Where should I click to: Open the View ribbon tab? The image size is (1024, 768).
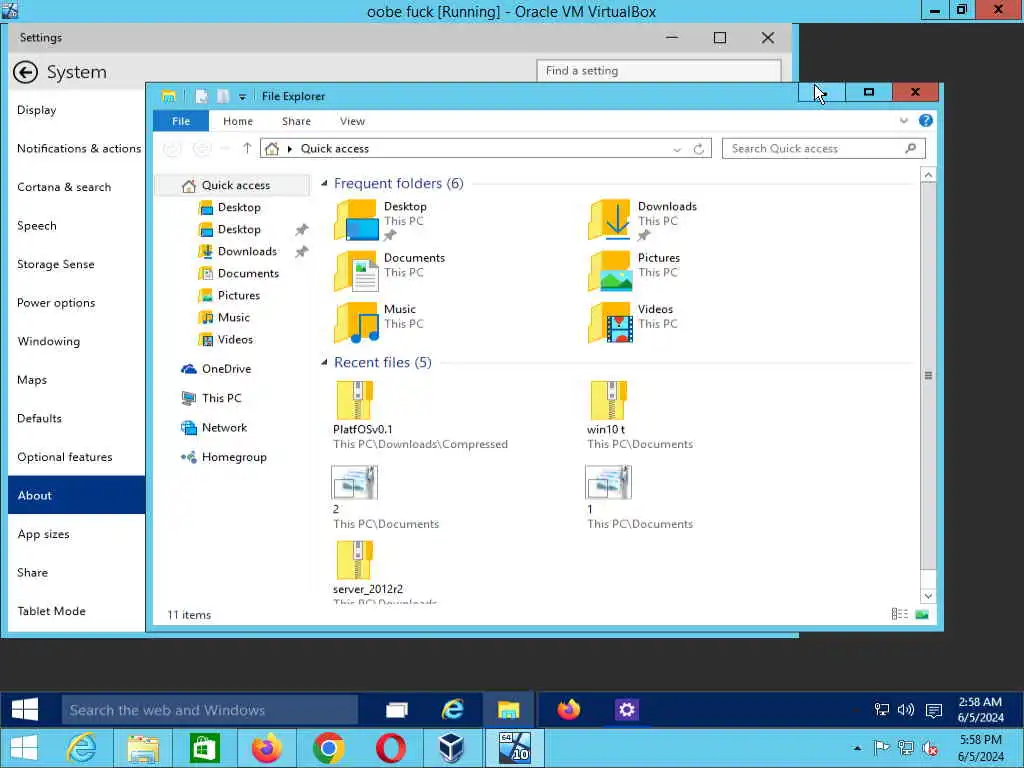(352, 121)
